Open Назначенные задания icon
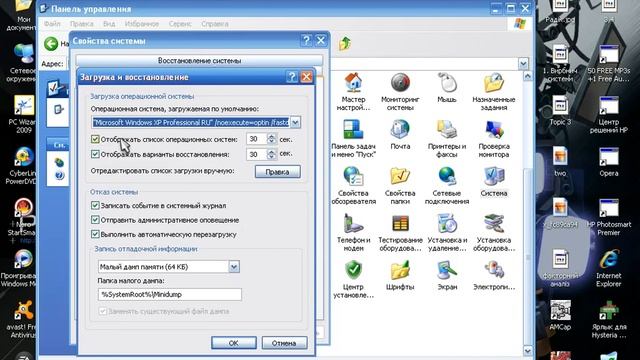The height and width of the screenshot is (360, 640). click(x=494, y=83)
